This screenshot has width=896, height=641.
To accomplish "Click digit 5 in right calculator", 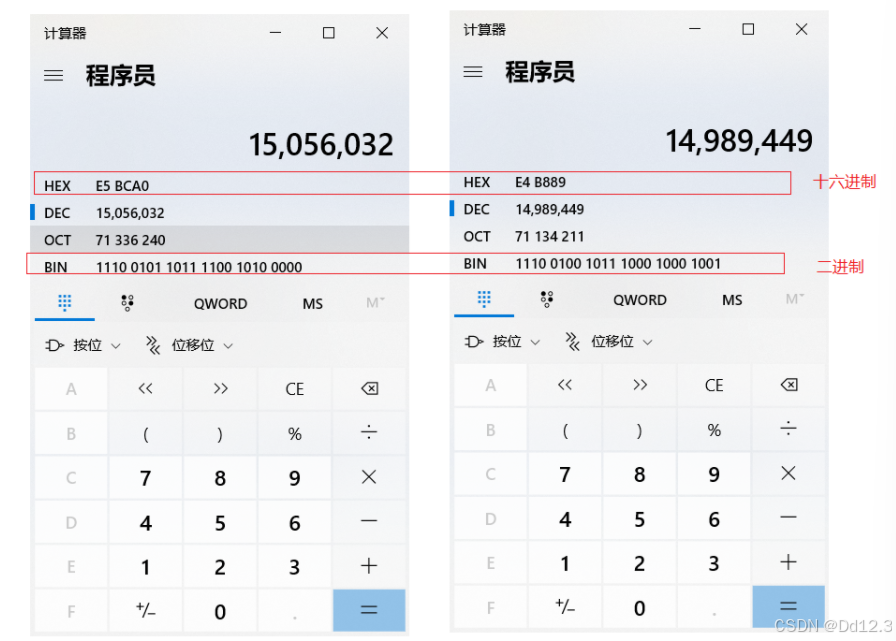I will (639, 519).
